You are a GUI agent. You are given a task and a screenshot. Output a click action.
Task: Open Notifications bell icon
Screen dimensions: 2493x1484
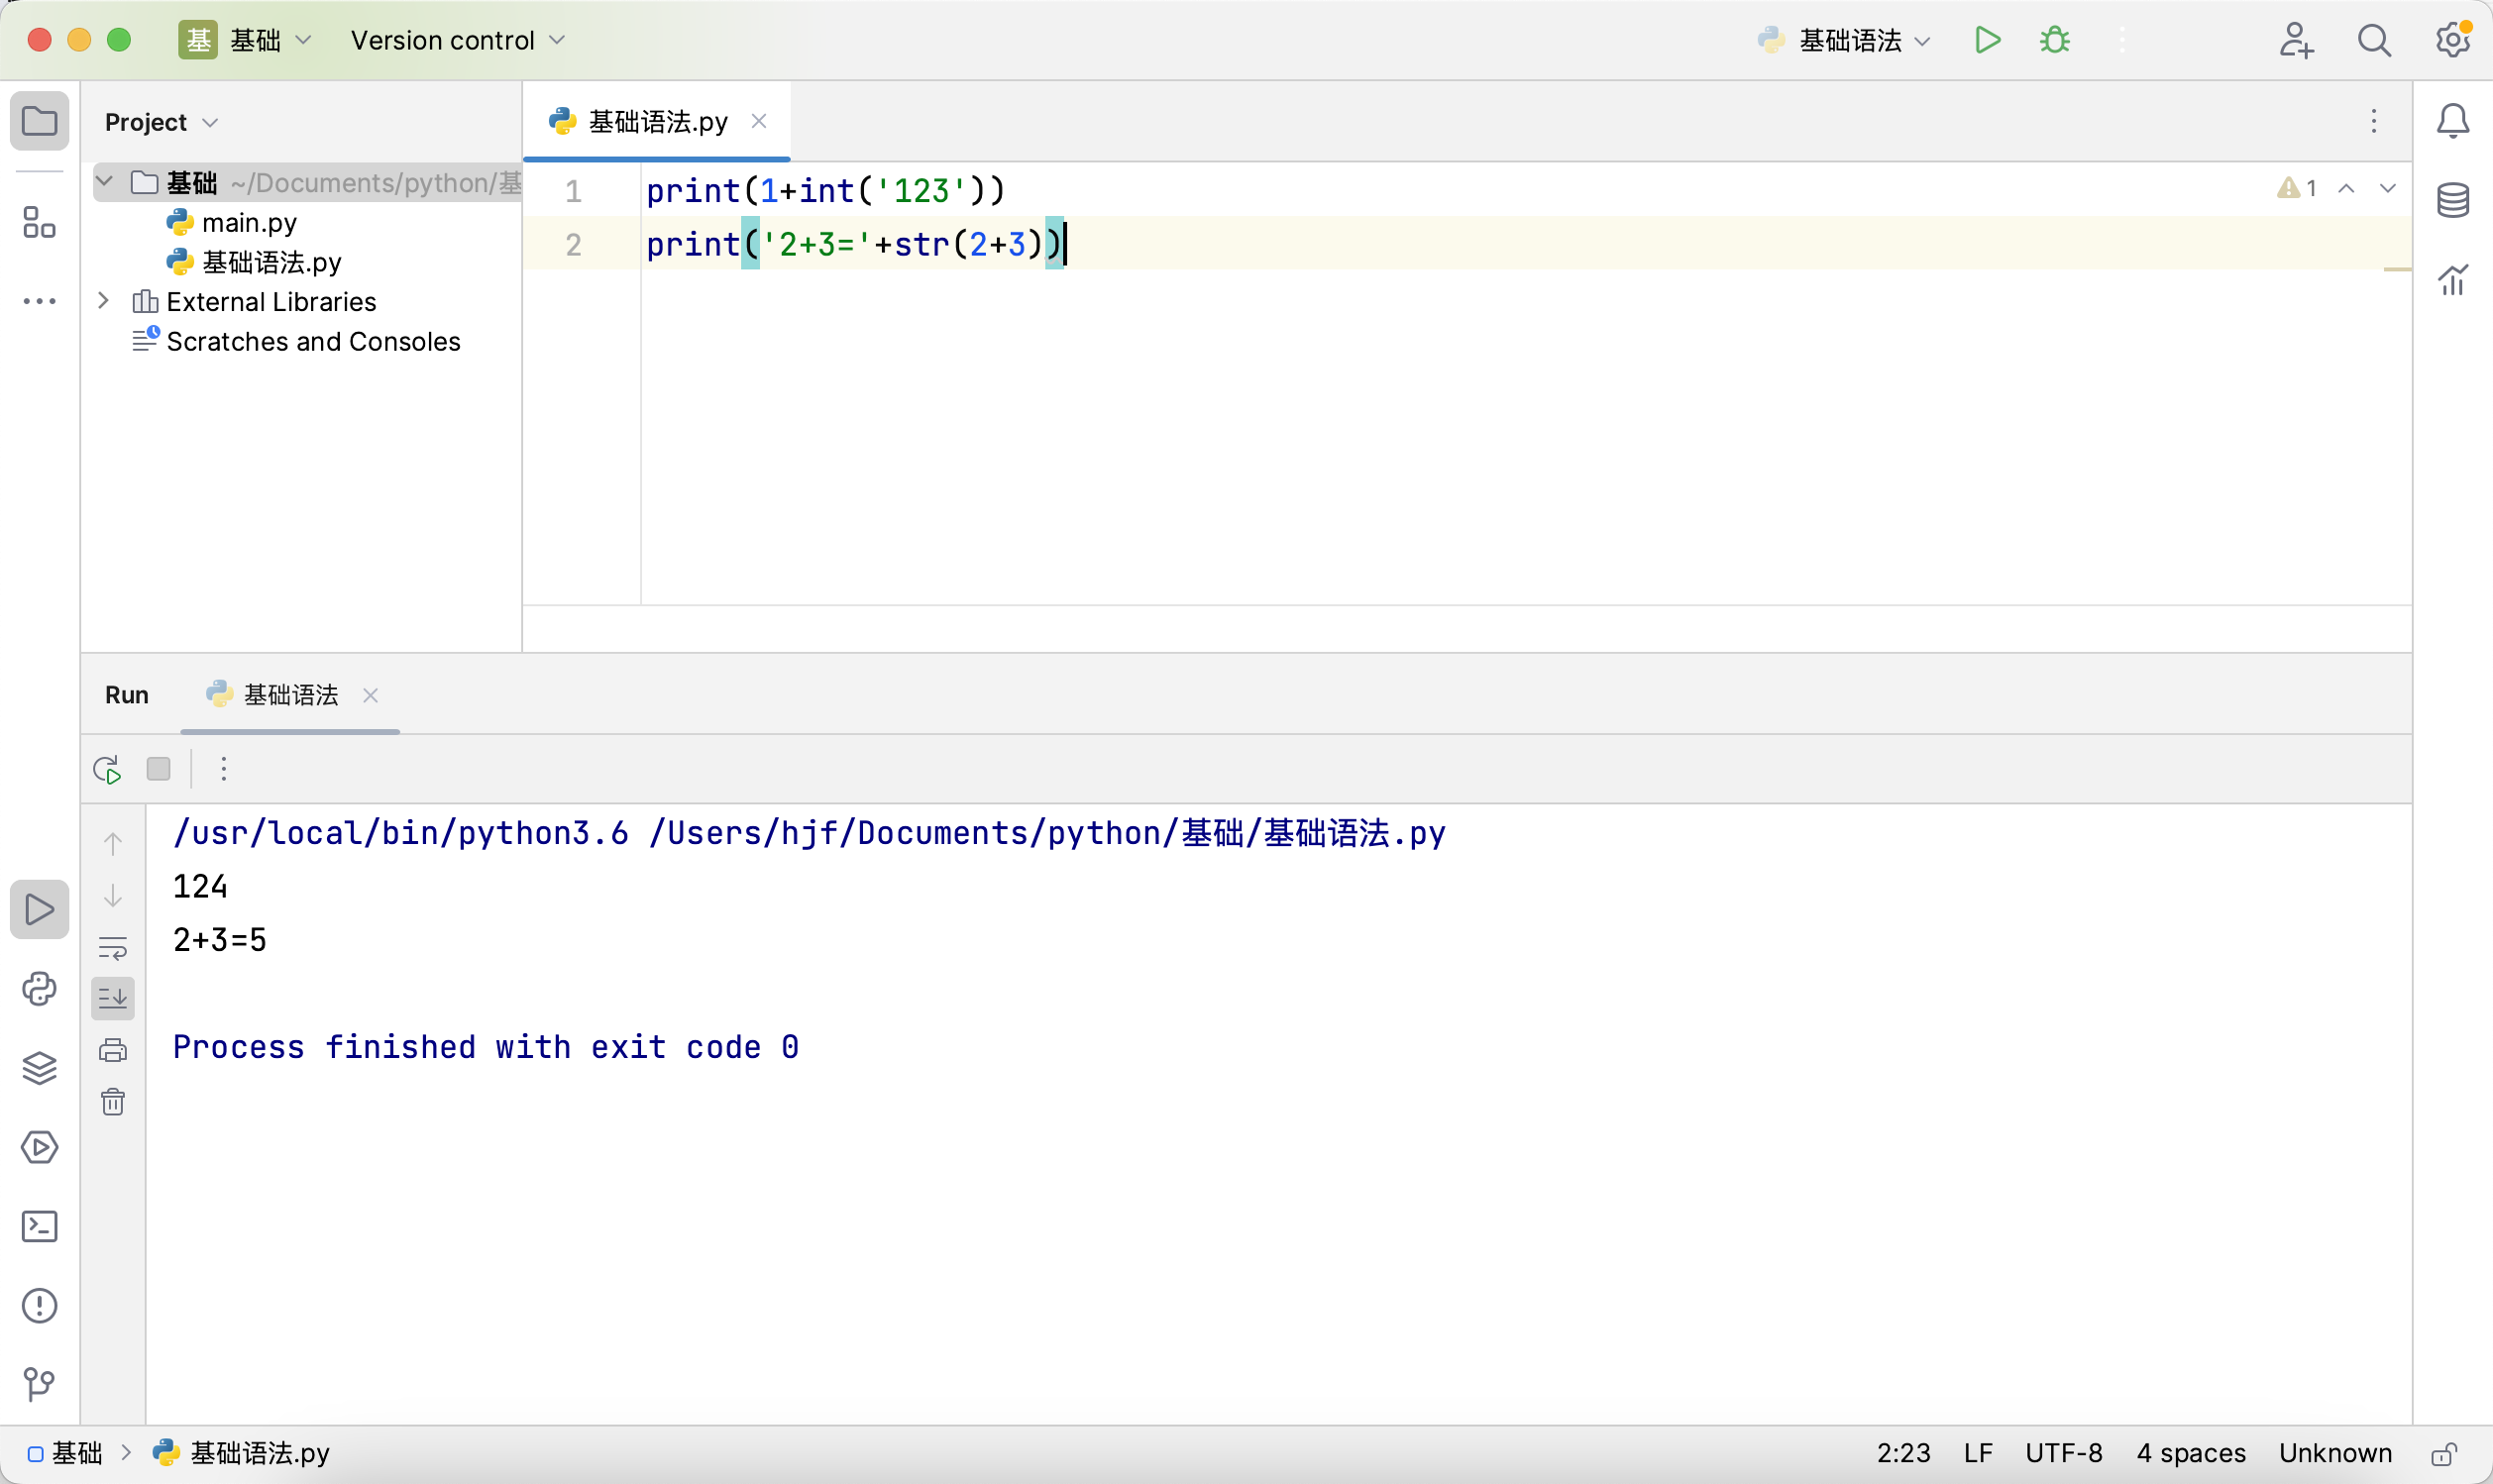2452,121
